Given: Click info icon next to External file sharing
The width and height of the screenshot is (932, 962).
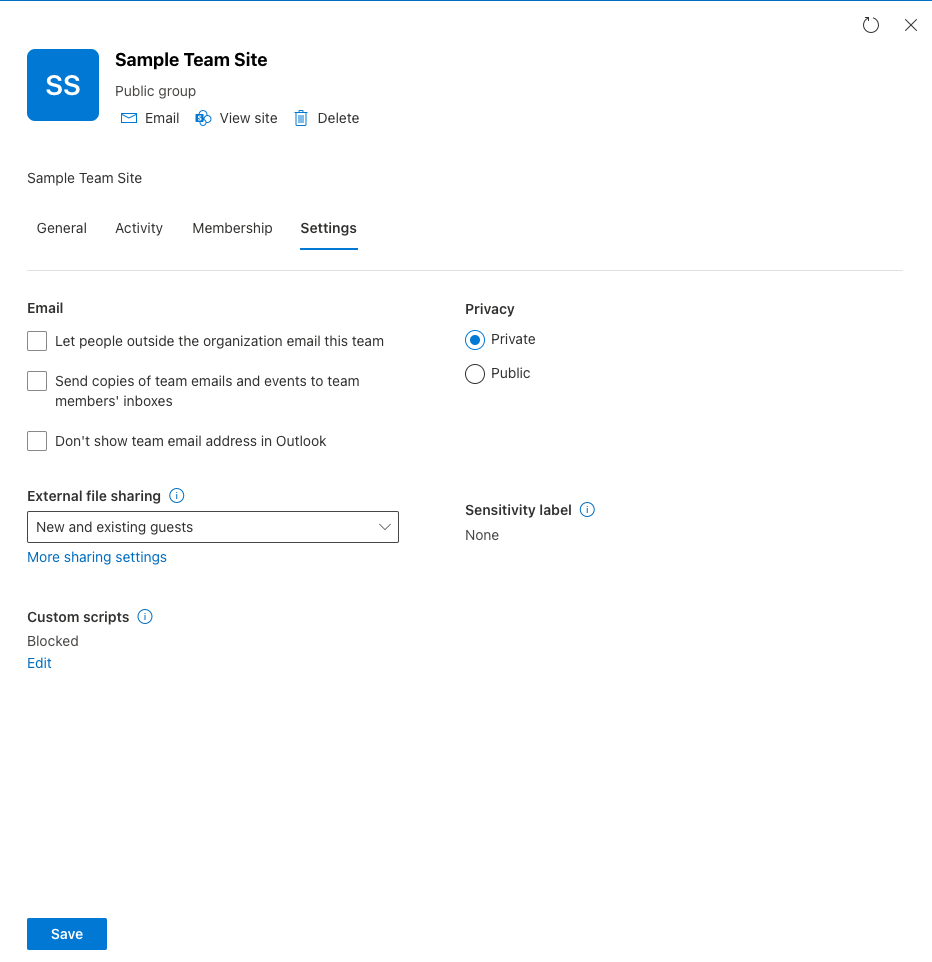Looking at the screenshot, I should (x=177, y=496).
